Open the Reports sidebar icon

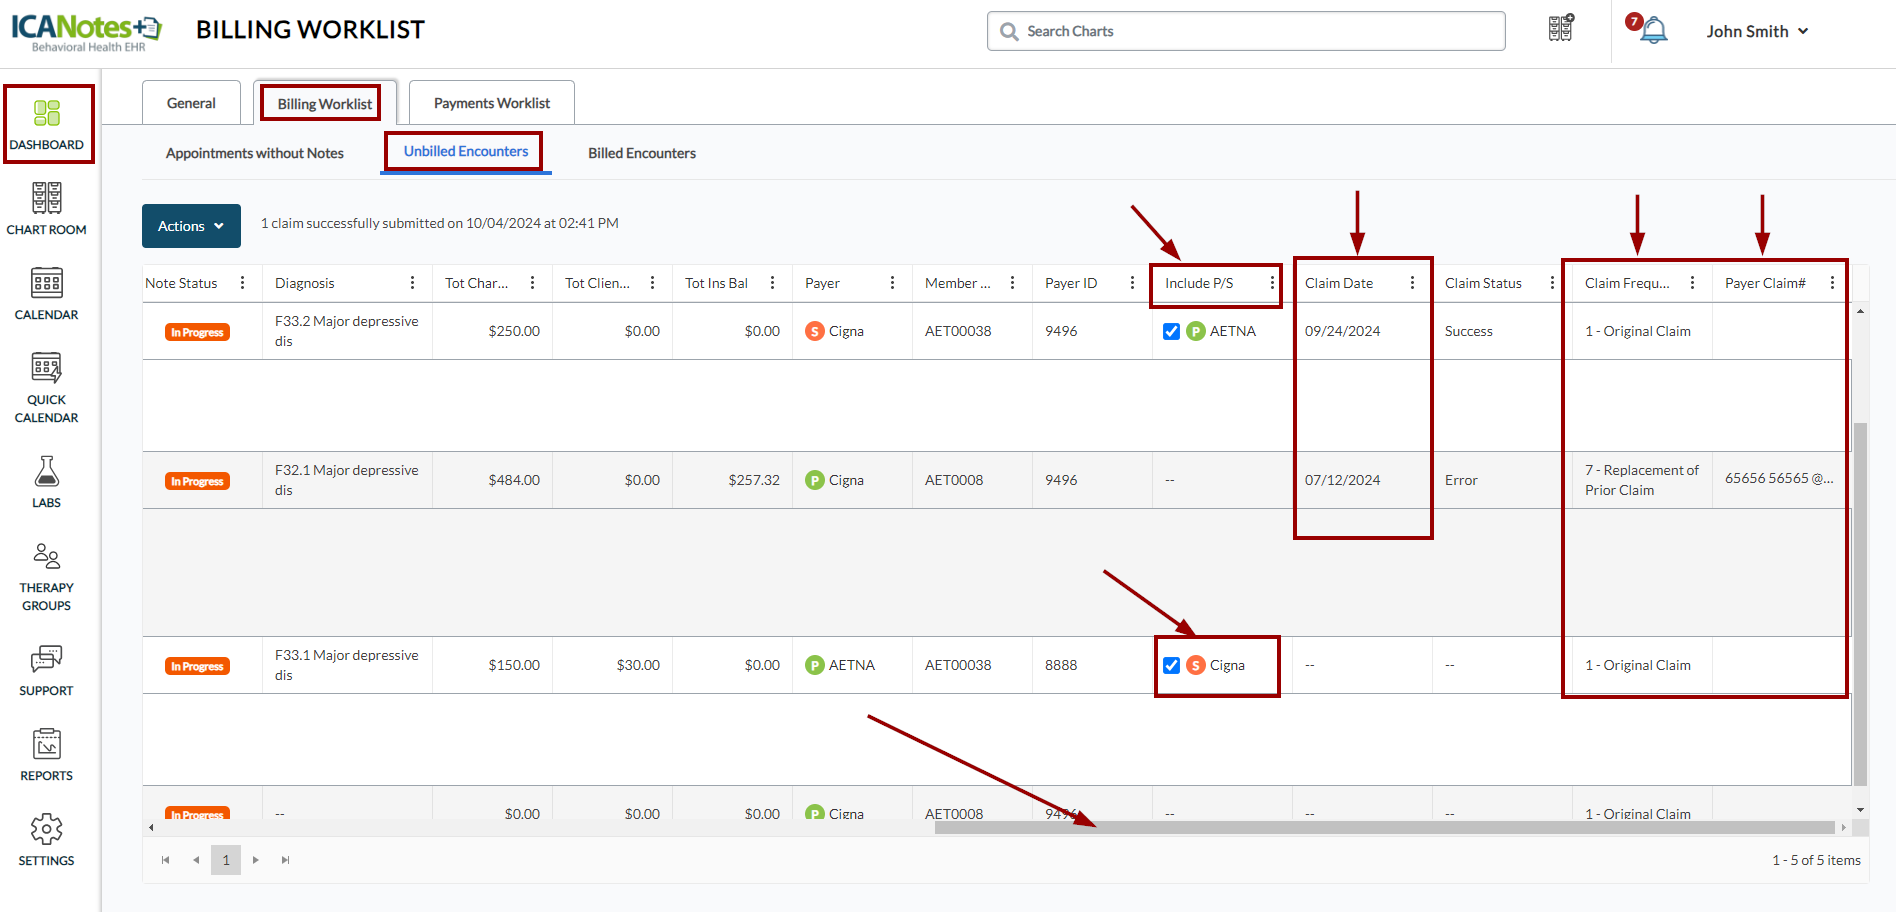pos(46,755)
